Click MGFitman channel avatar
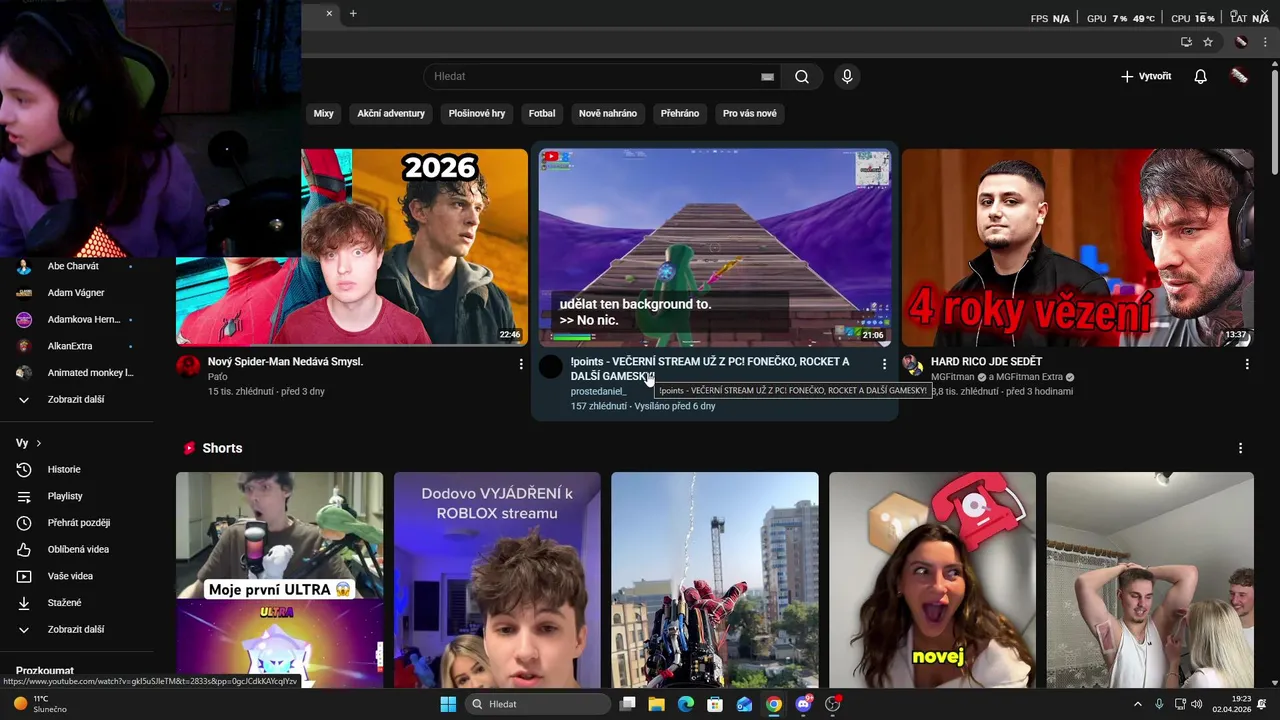The image size is (1280, 720). point(913,366)
